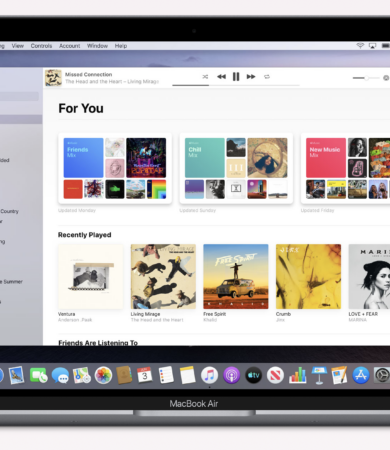Click the Updated Sunday label
The height and width of the screenshot is (450, 390).
[198, 210]
